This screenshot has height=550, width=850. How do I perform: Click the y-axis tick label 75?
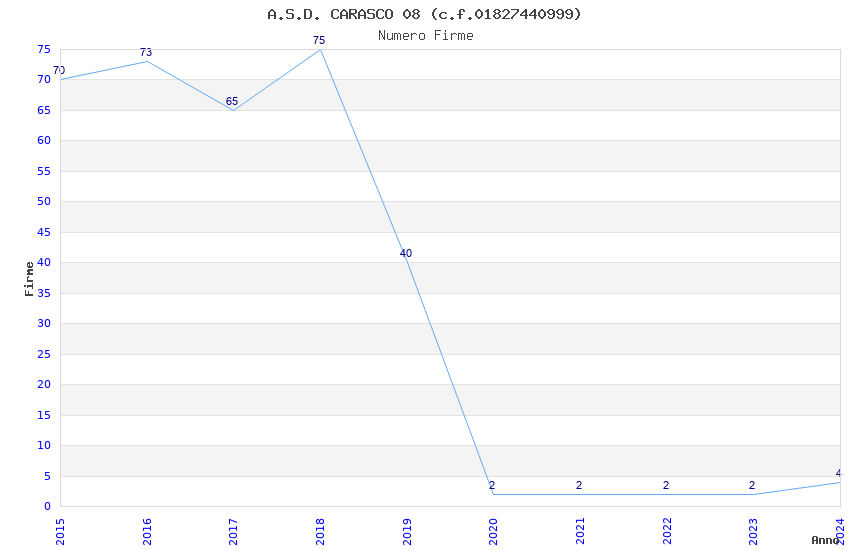(x=44, y=49)
